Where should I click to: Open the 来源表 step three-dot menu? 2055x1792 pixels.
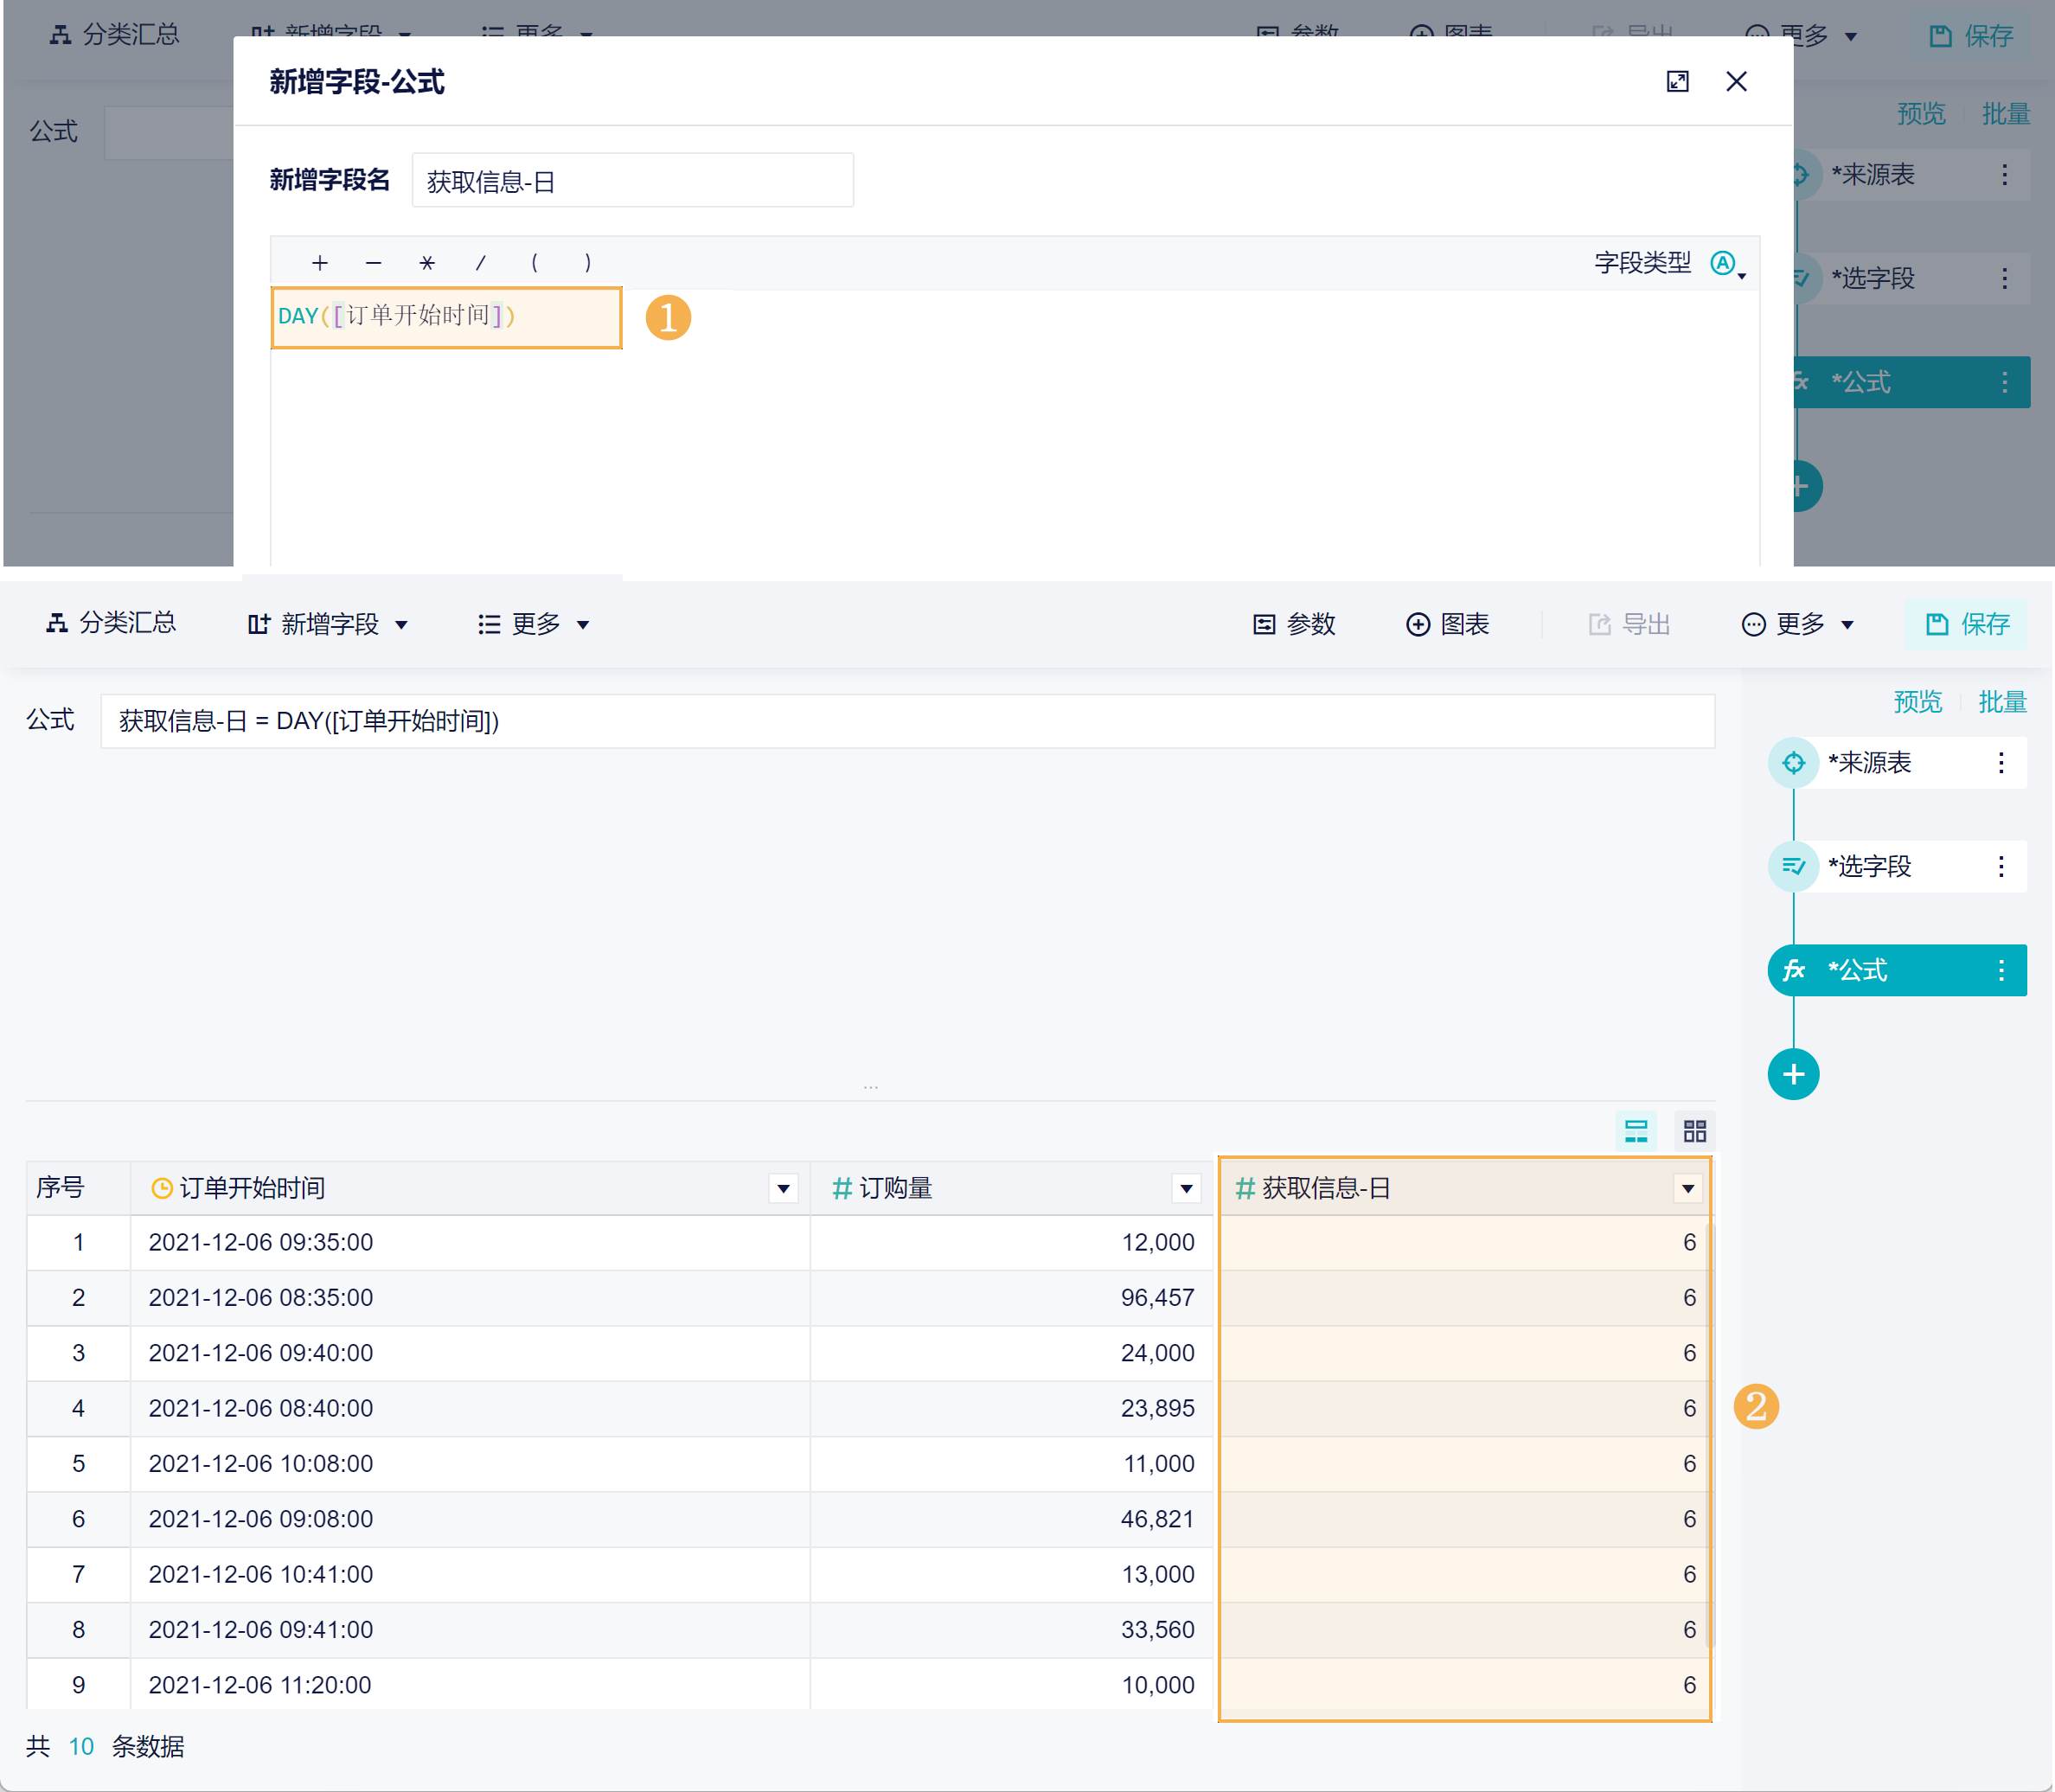click(x=2001, y=763)
